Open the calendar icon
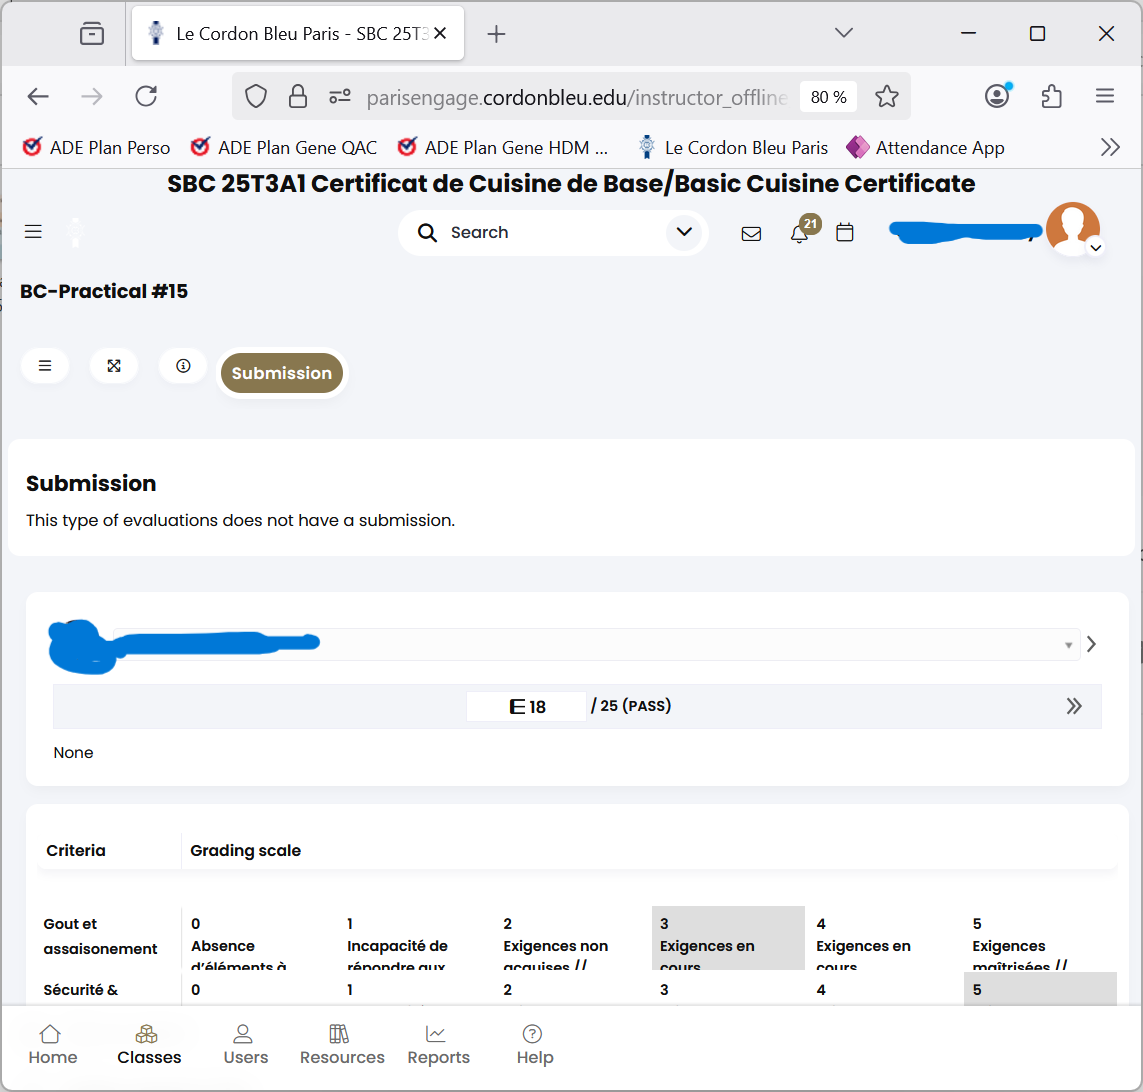The width and height of the screenshot is (1143, 1092). [844, 233]
